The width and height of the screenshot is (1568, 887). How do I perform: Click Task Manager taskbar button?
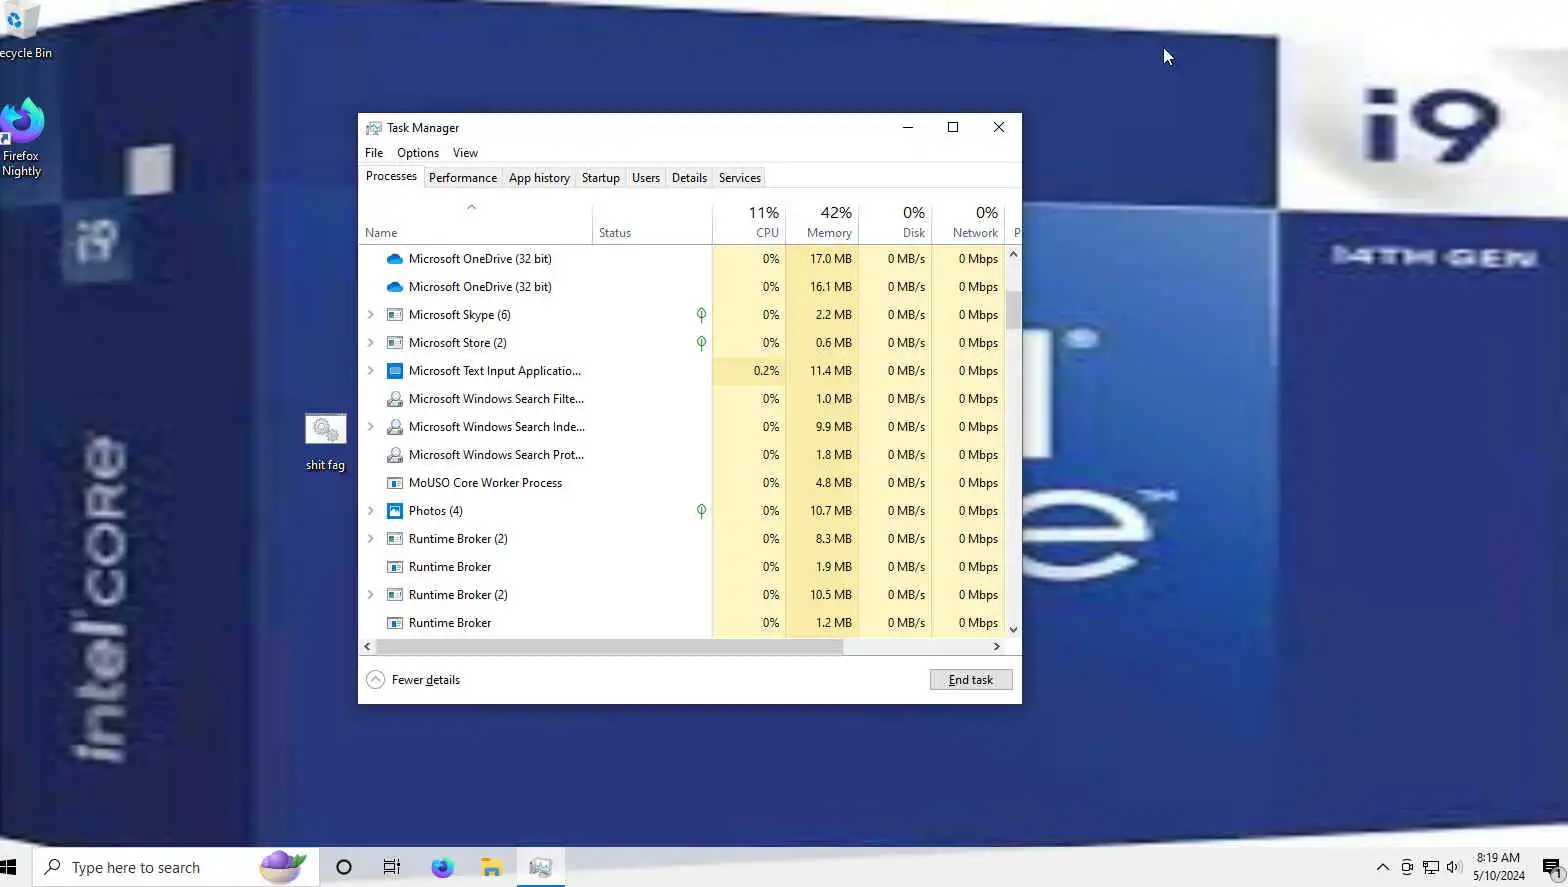point(541,867)
